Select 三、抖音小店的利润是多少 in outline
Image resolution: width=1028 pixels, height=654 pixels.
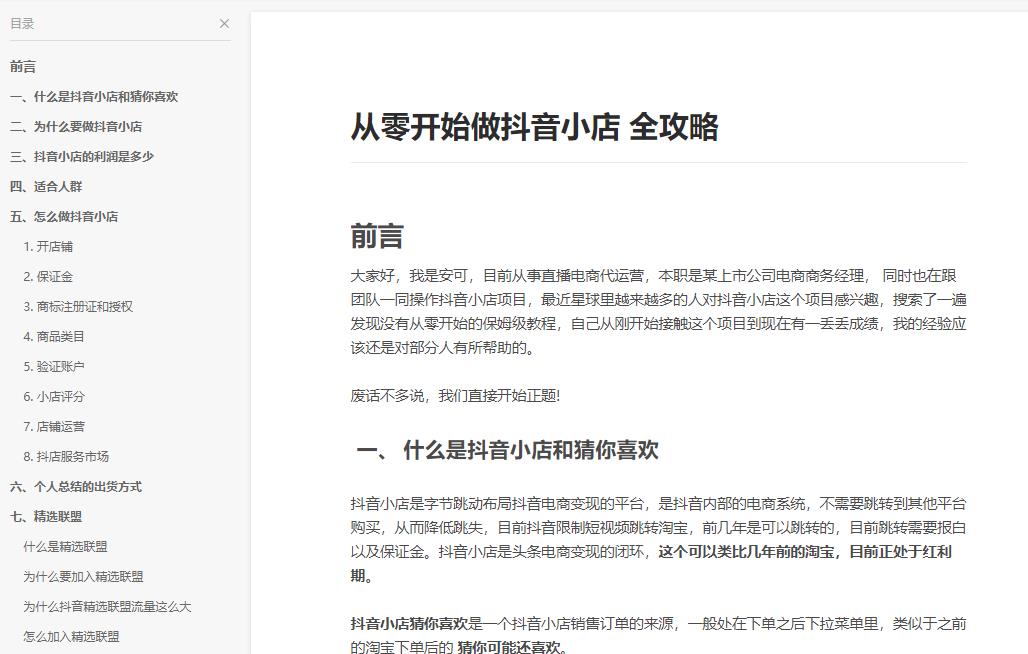(82, 157)
